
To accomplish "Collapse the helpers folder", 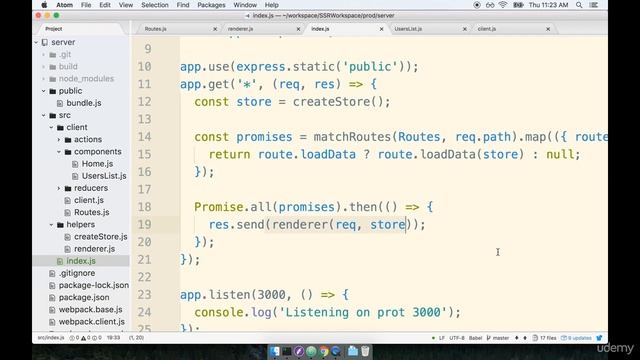I will pyautogui.click(x=51, y=224).
